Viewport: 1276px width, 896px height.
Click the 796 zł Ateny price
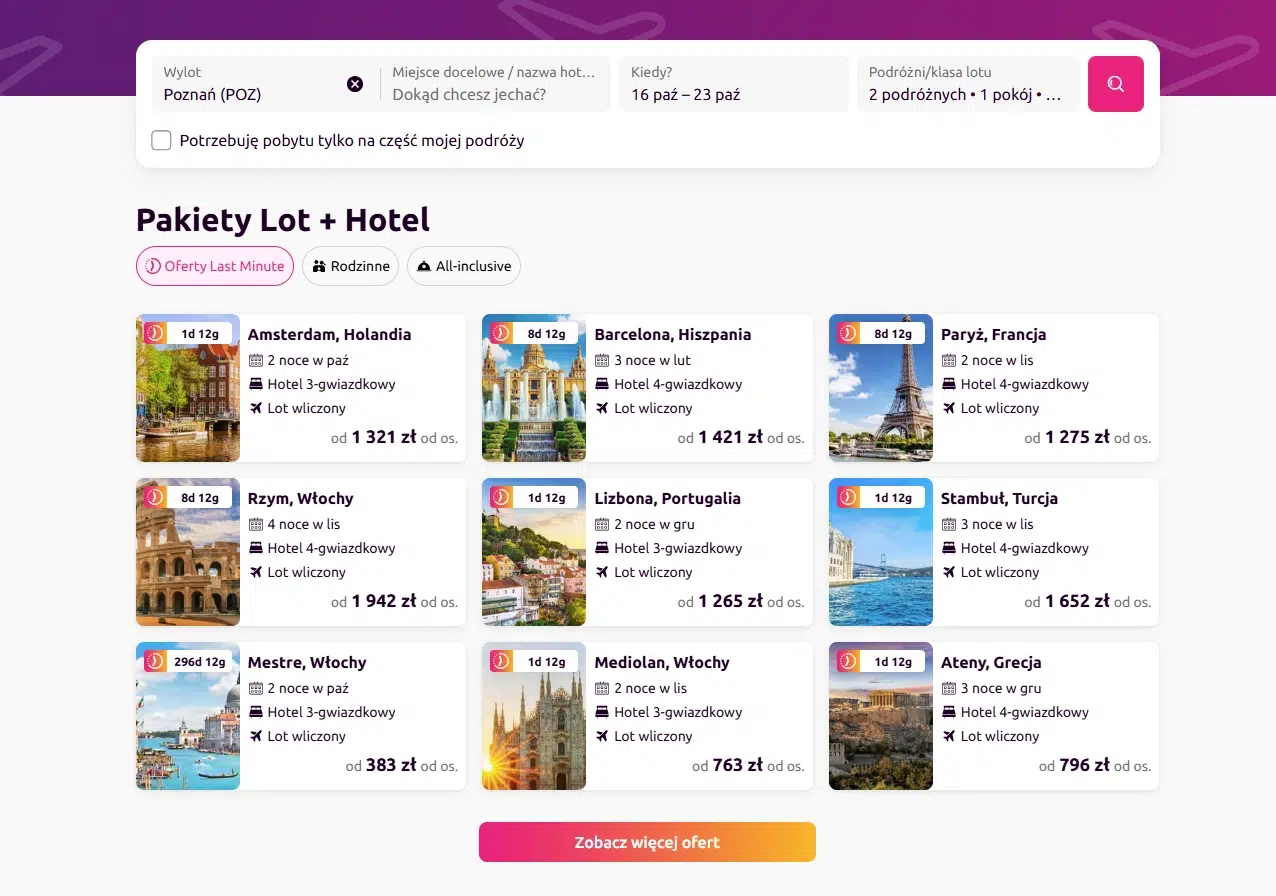(x=1084, y=765)
